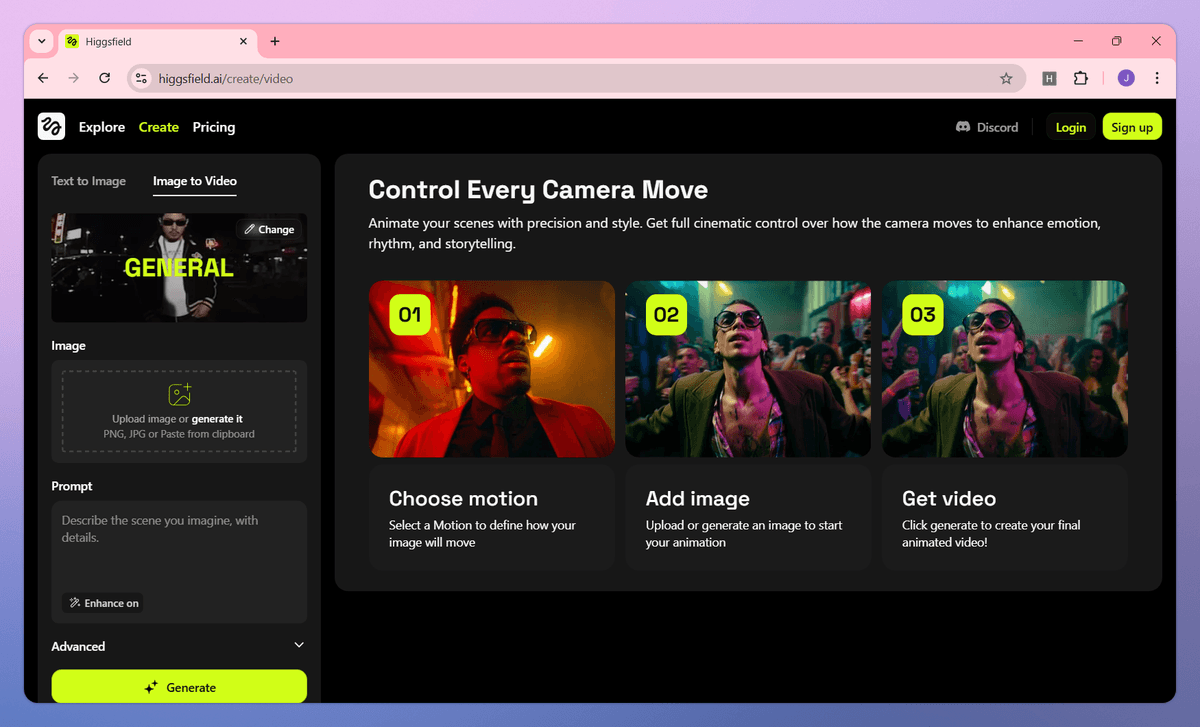Open the tab search dropdown arrow
The height and width of the screenshot is (727, 1200).
[41, 41]
